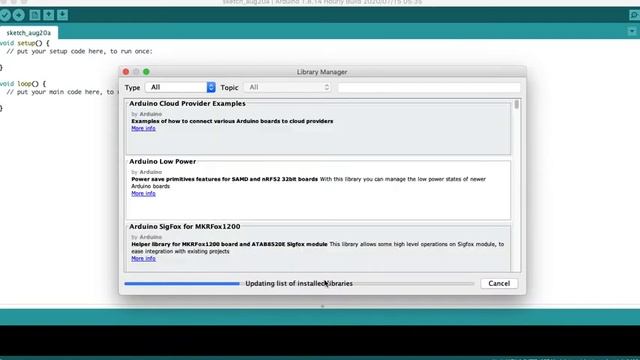Click the Upload arrow icon in toolbar

[19, 15]
